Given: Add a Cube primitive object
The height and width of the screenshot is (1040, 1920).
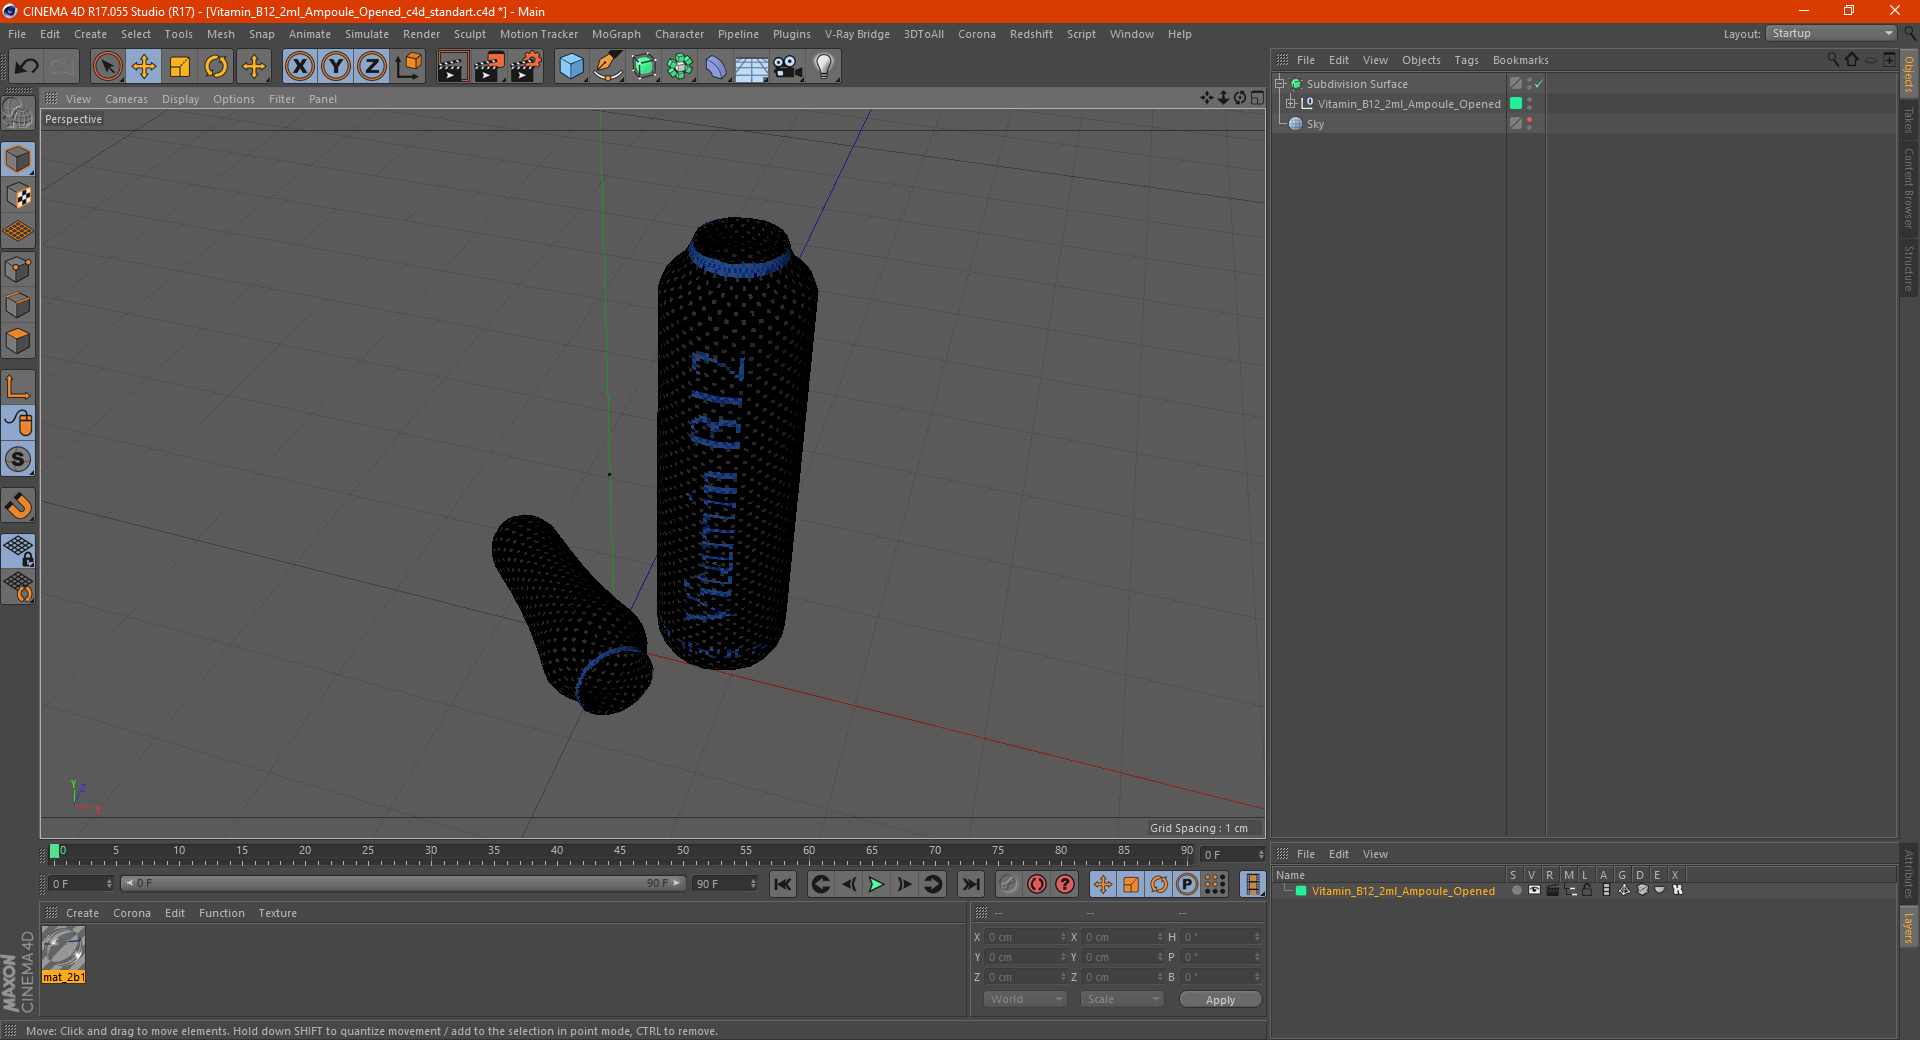Looking at the screenshot, I should [571, 67].
